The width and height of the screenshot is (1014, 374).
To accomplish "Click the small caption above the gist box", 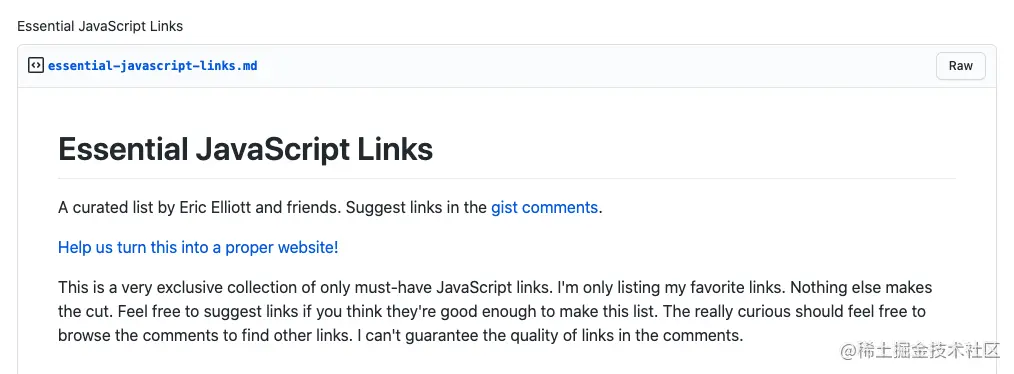I will click(100, 27).
